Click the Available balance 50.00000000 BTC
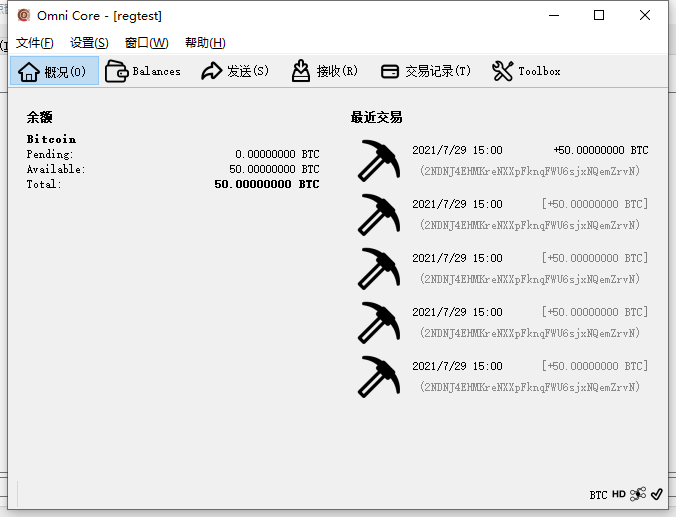The width and height of the screenshot is (676, 517). tap(274, 169)
